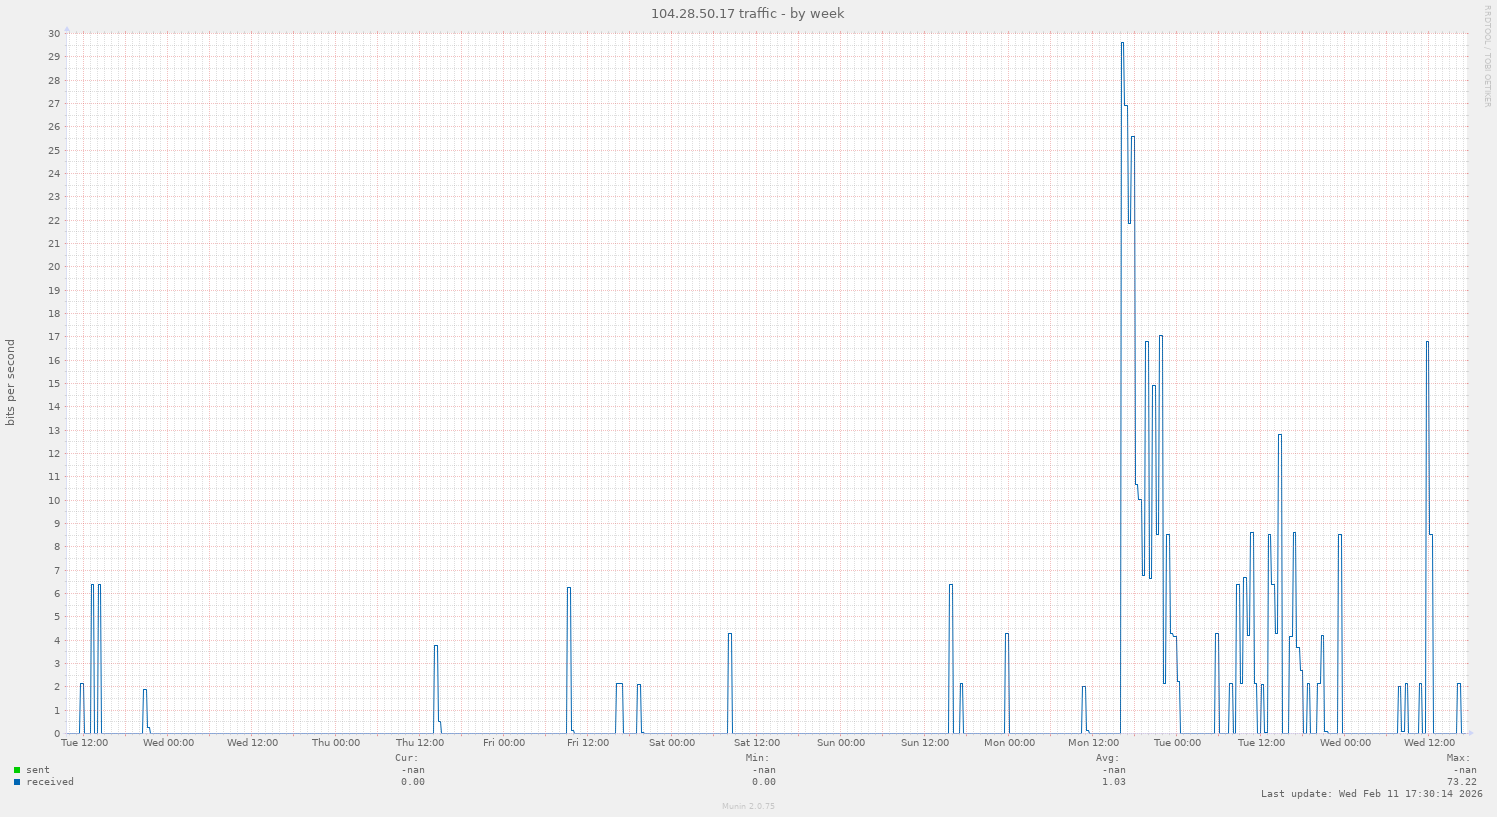Click the "30" y-axis tick label

coord(54,33)
